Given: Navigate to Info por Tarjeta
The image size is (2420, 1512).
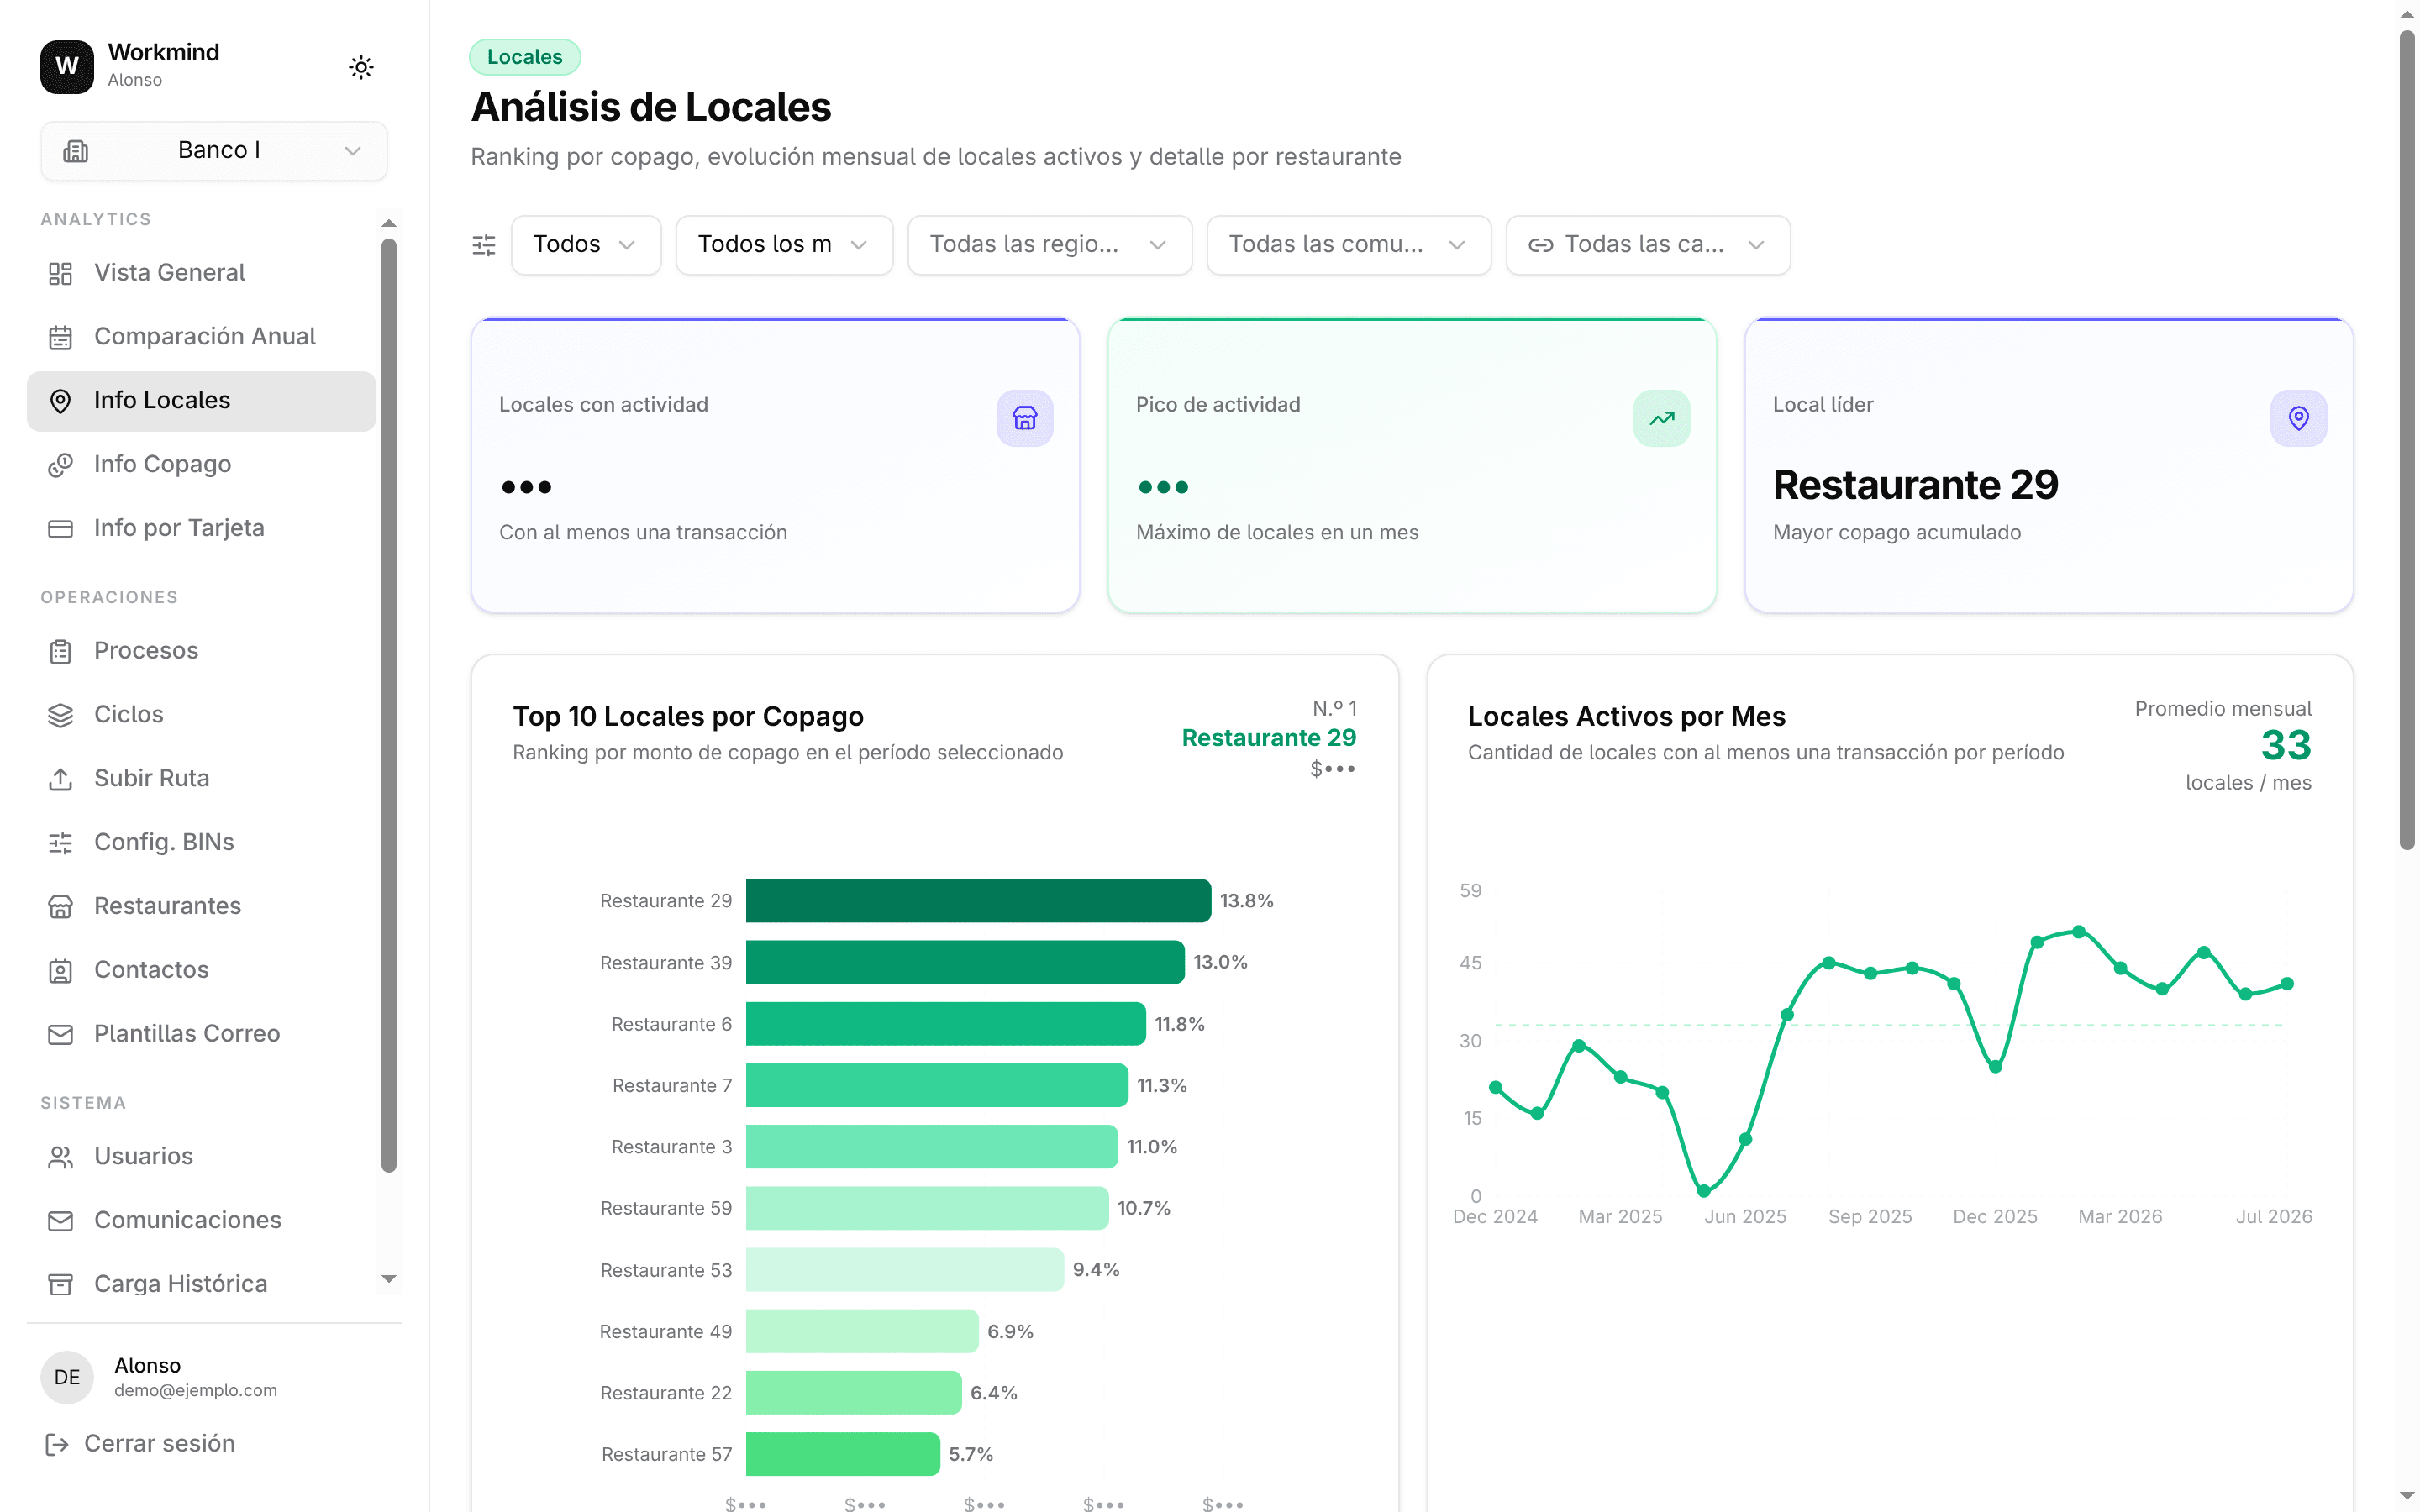Looking at the screenshot, I should [x=201, y=529].
